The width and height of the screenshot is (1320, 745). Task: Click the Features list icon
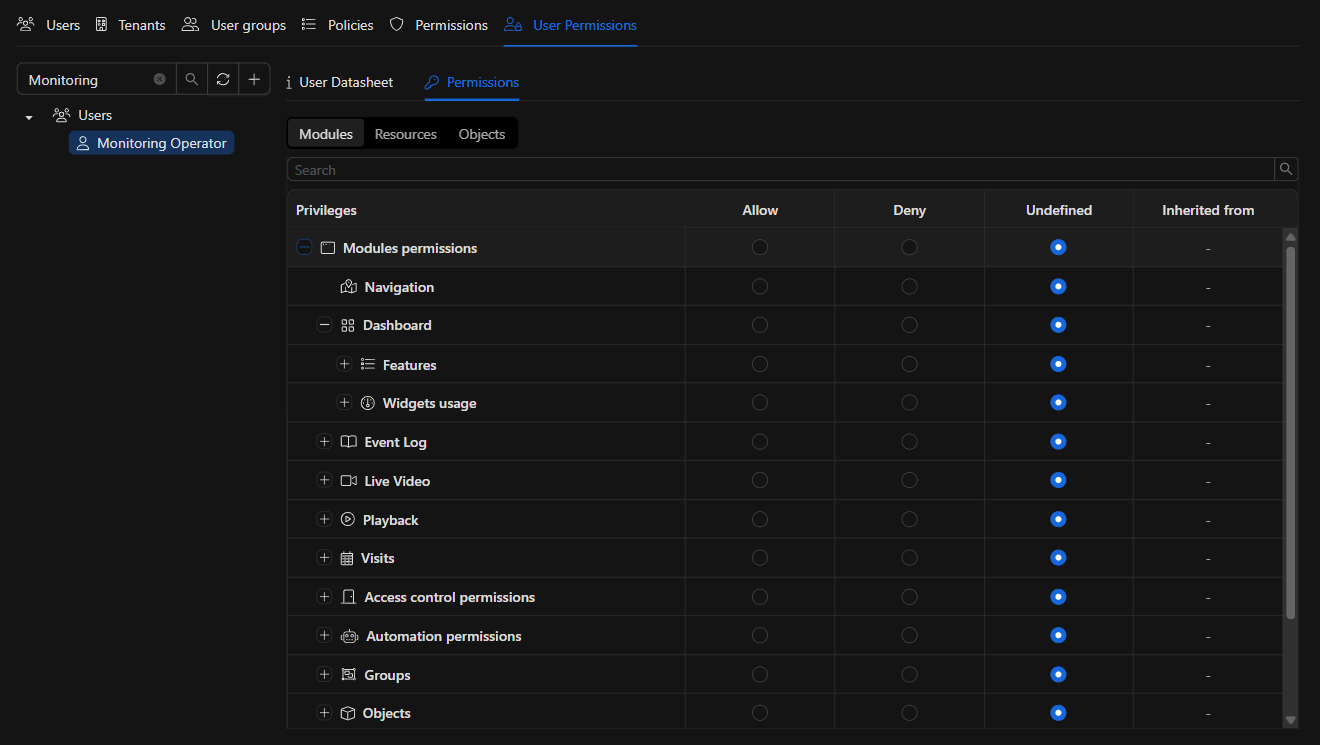pos(368,364)
